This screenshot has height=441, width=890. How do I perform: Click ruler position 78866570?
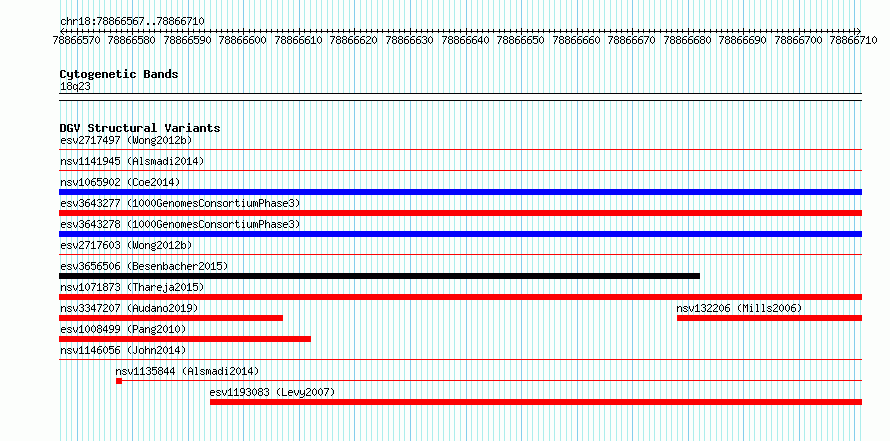tap(76, 40)
